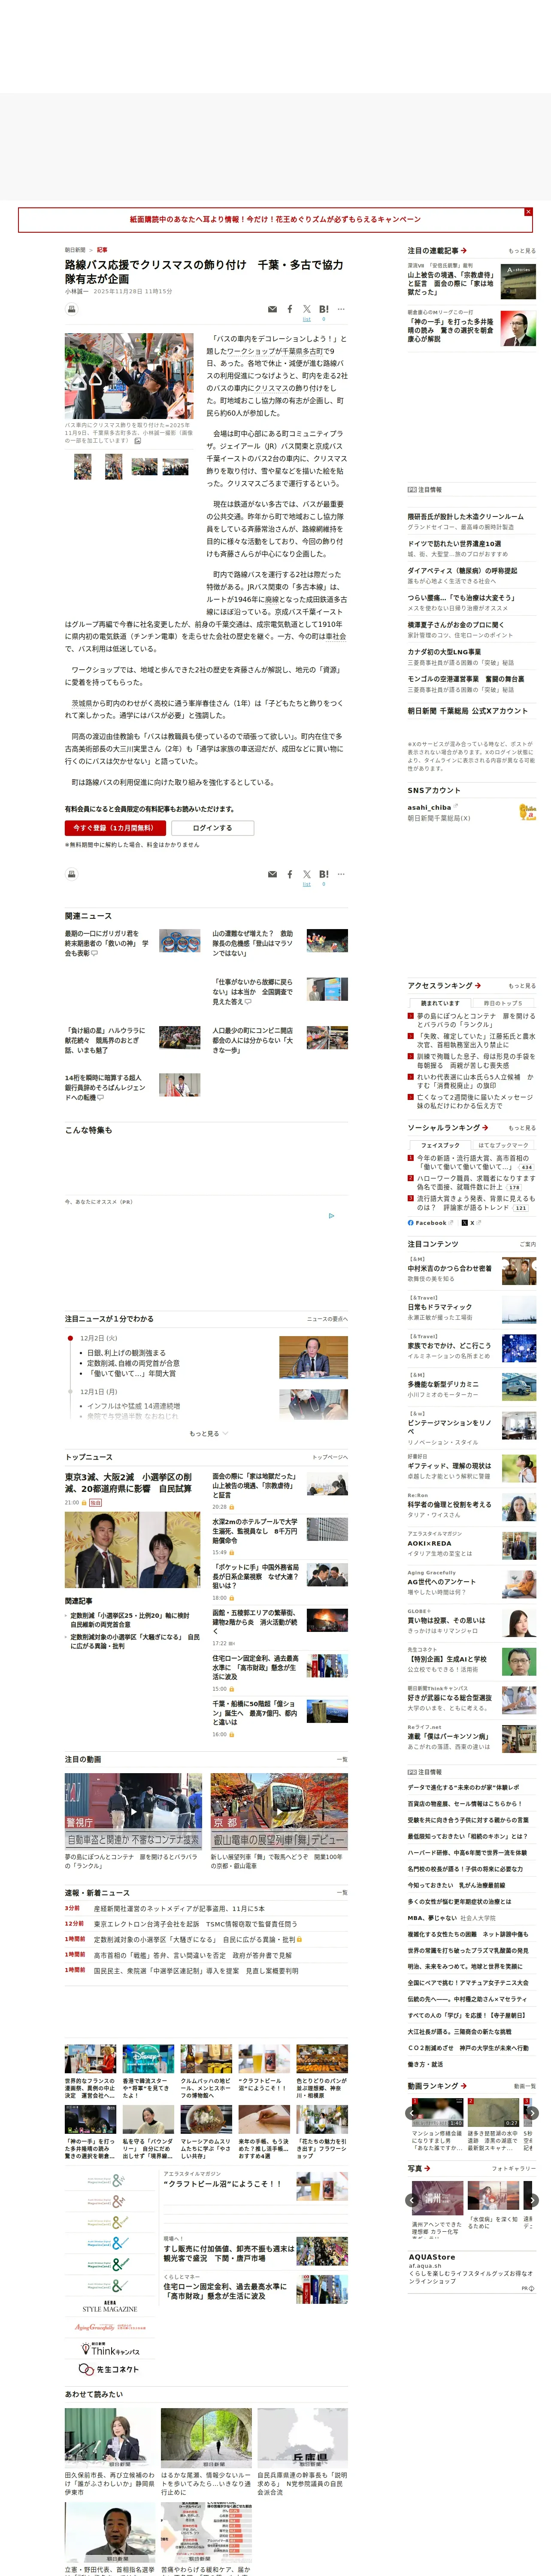Hatena B! icon below the article
The width and height of the screenshot is (551, 2576).
[324, 875]
